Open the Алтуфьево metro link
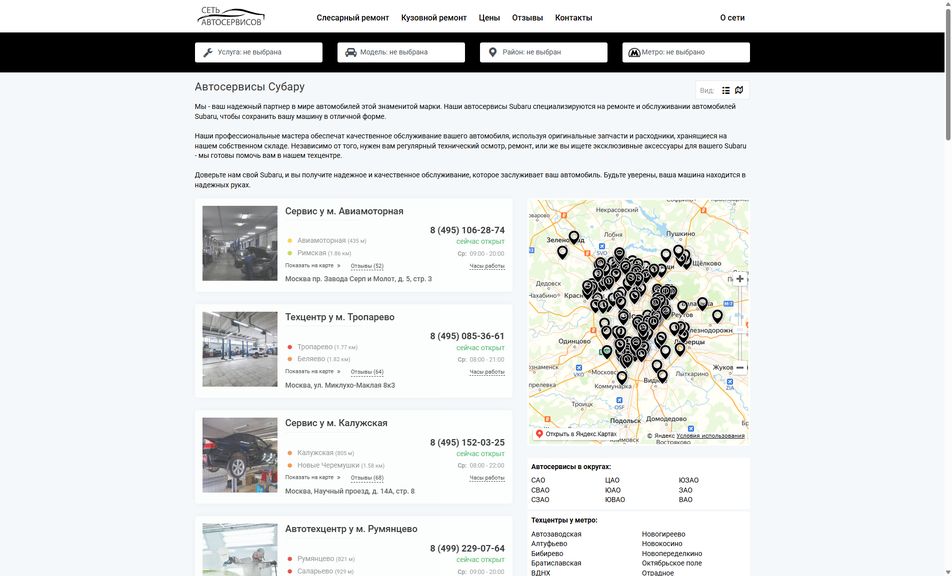Viewport: 952px width, 576px height. [549, 544]
